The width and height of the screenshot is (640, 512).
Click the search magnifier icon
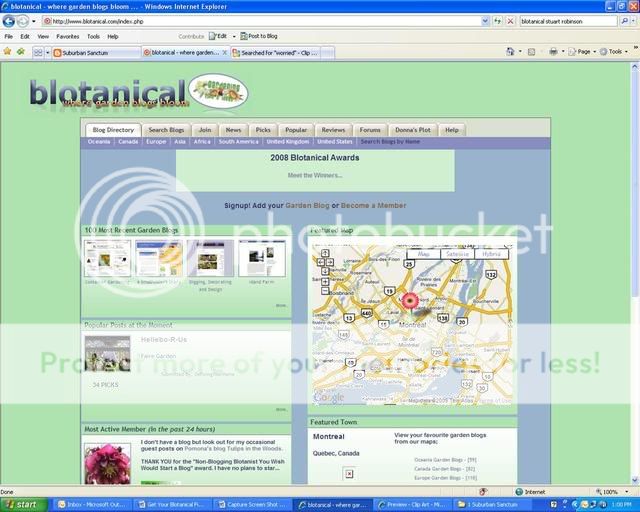[x=624, y=21]
